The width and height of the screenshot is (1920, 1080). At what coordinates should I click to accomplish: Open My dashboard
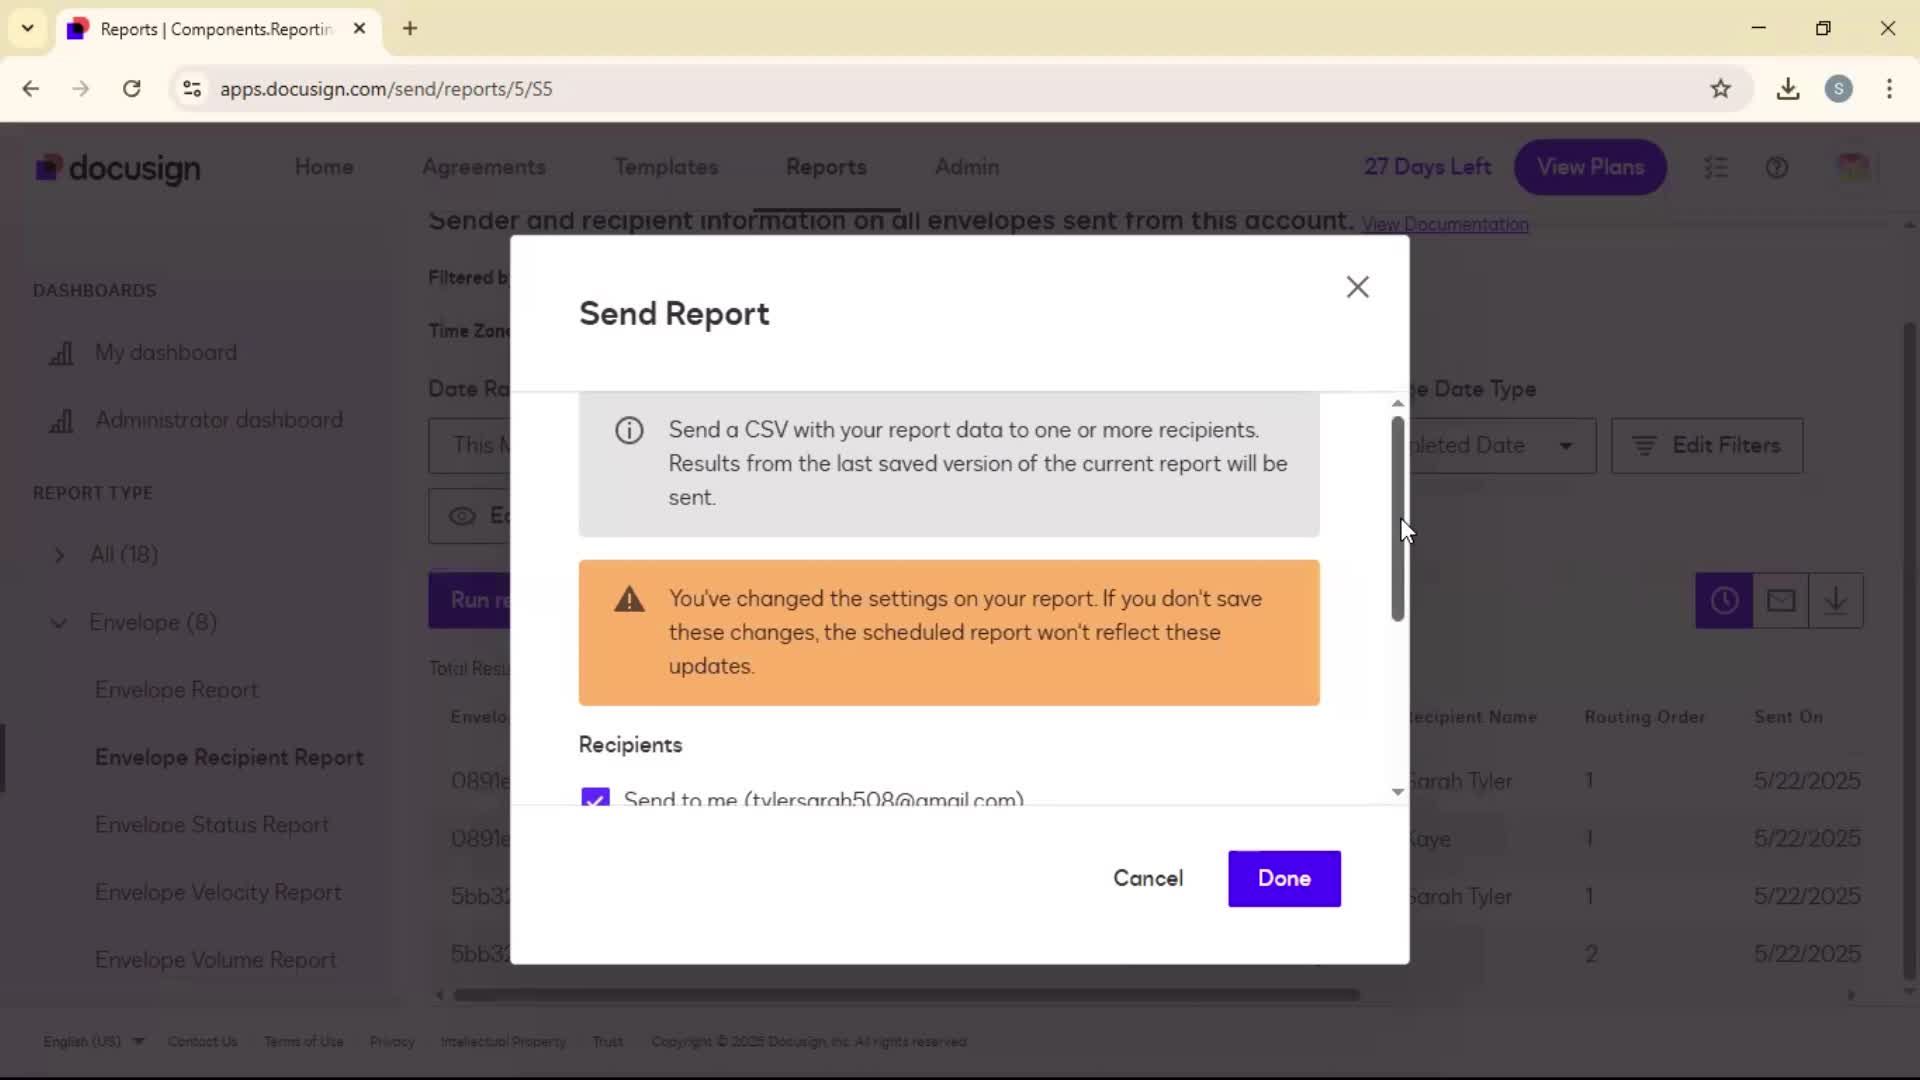tap(166, 352)
